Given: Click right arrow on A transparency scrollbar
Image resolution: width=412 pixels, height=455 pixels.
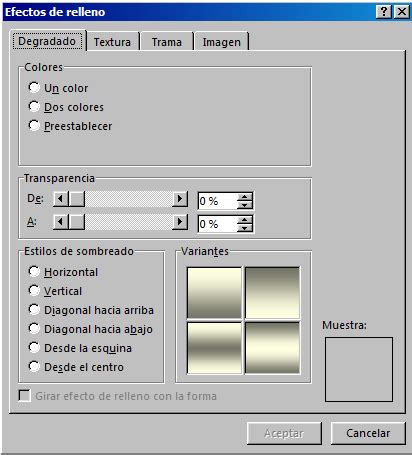Looking at the screenshot, I should pos(180,222).
